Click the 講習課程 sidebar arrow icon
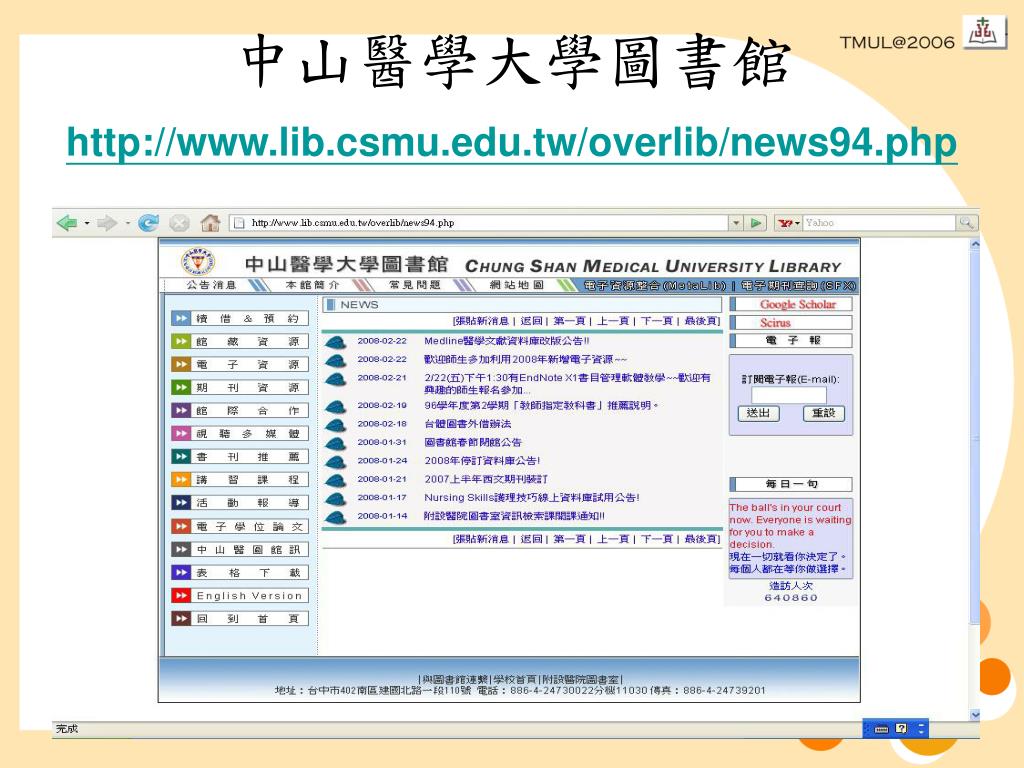 coord(181,479)
